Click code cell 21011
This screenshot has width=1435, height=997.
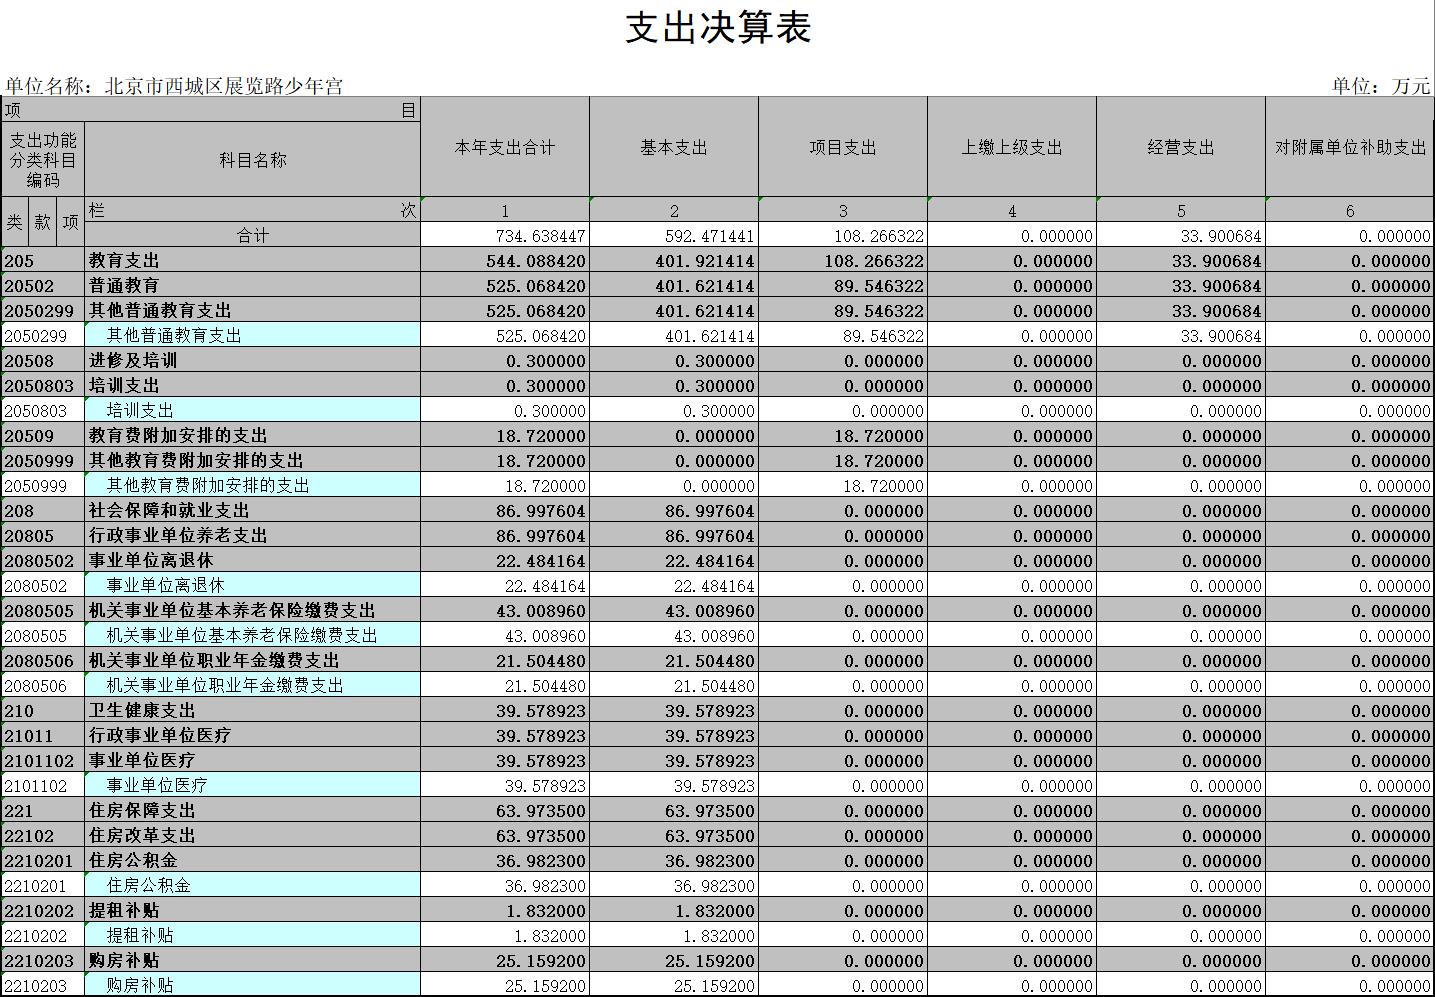pos(43,736)
